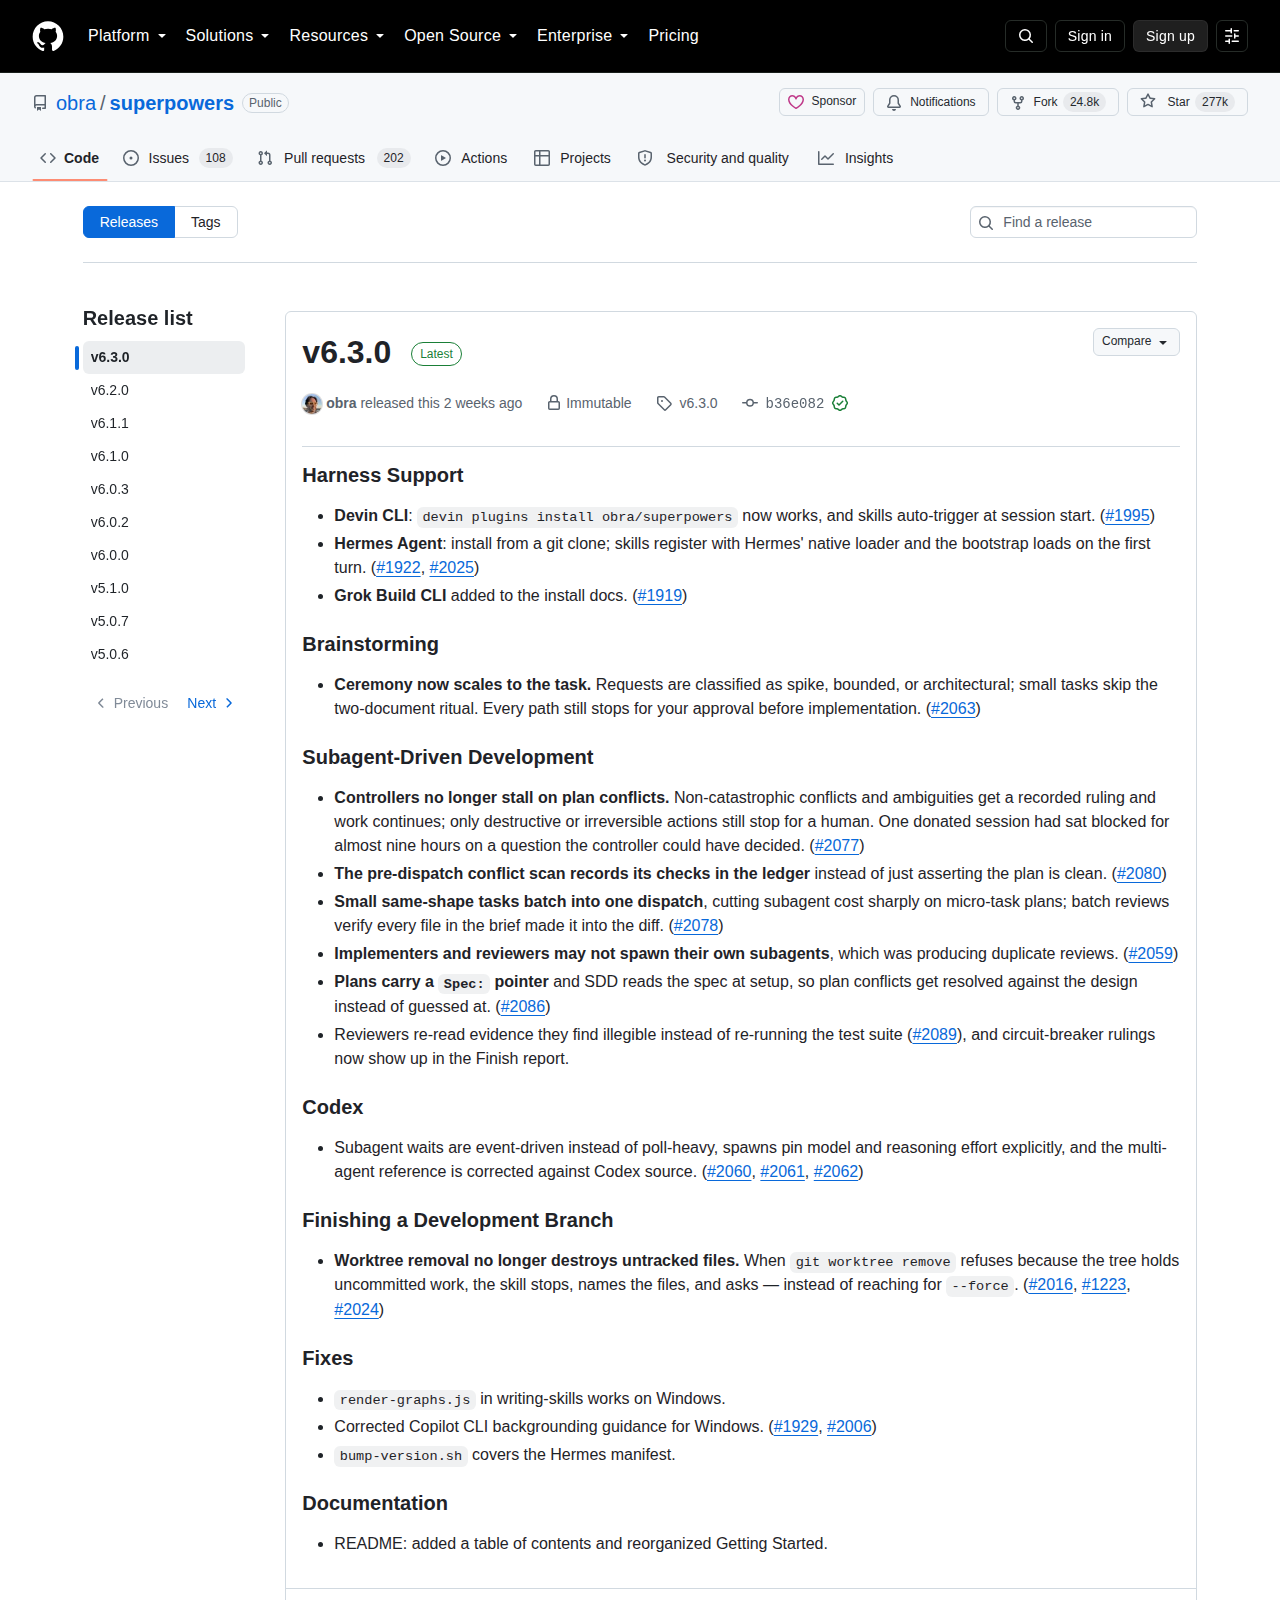
Task: Click the Find a release search field
Action: pyautogui.click(x=1083, y=222)
